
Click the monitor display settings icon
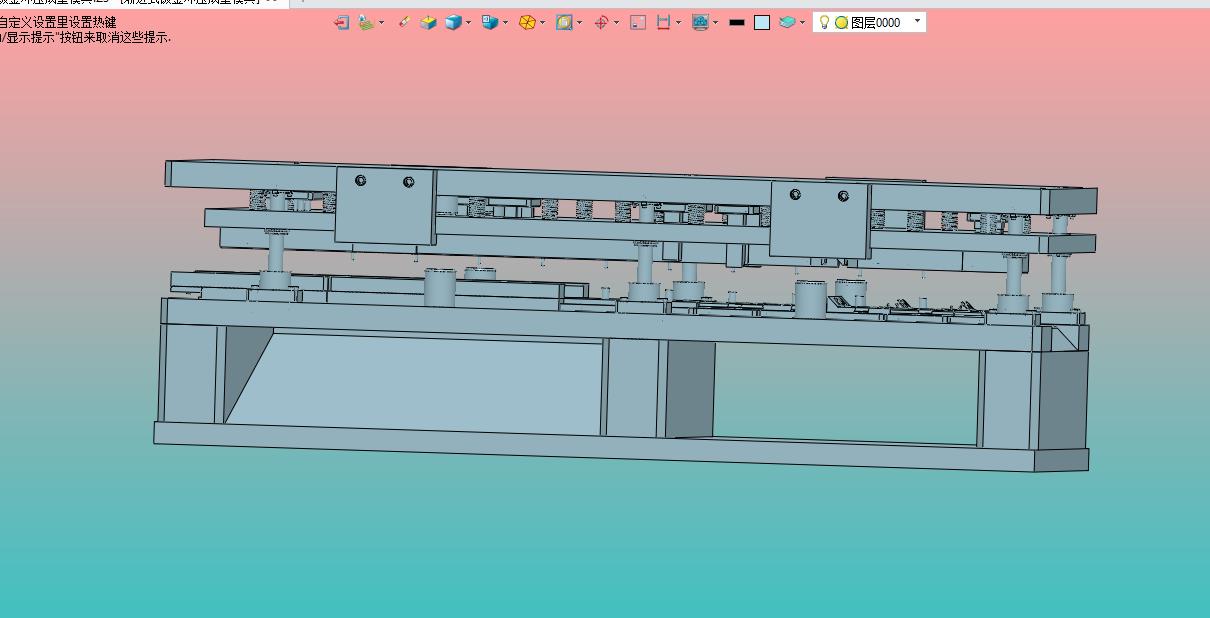pyautogui.click(x=700, y=22)
